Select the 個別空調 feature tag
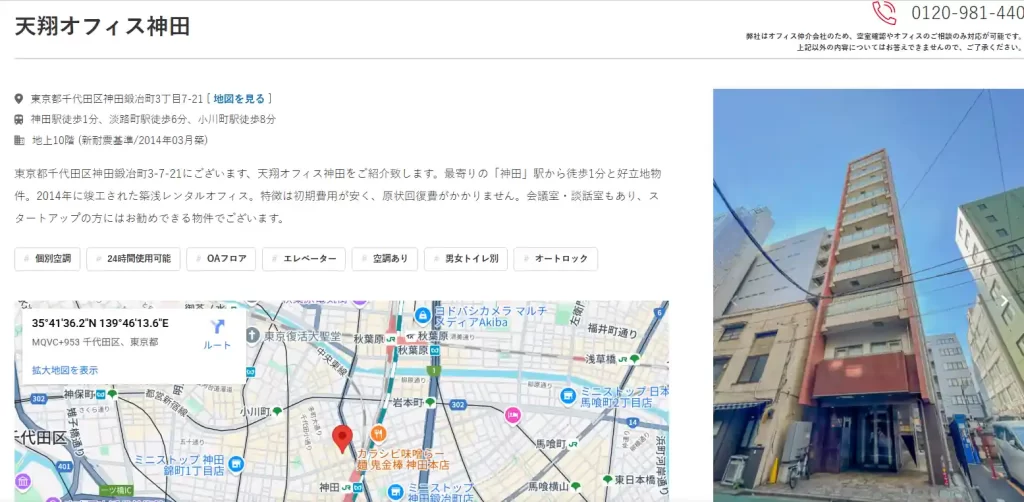Viewport: 1024px width, 502px height. coord(47,259)
